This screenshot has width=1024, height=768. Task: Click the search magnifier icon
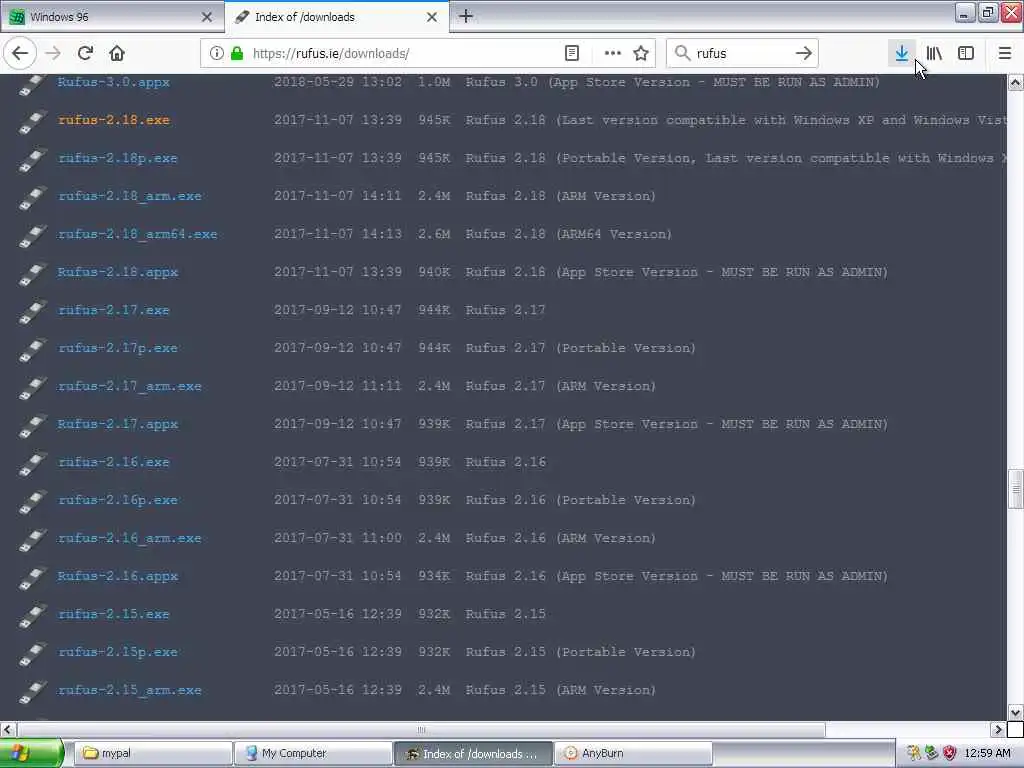(682, 54)
